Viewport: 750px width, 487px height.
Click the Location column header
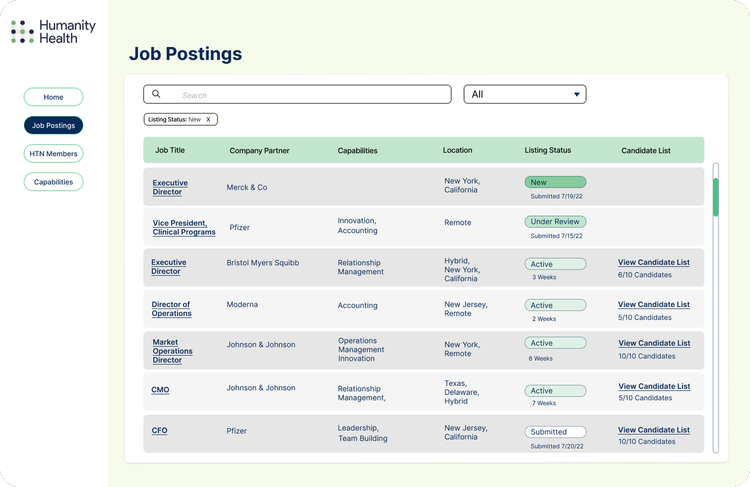[457, 150]
